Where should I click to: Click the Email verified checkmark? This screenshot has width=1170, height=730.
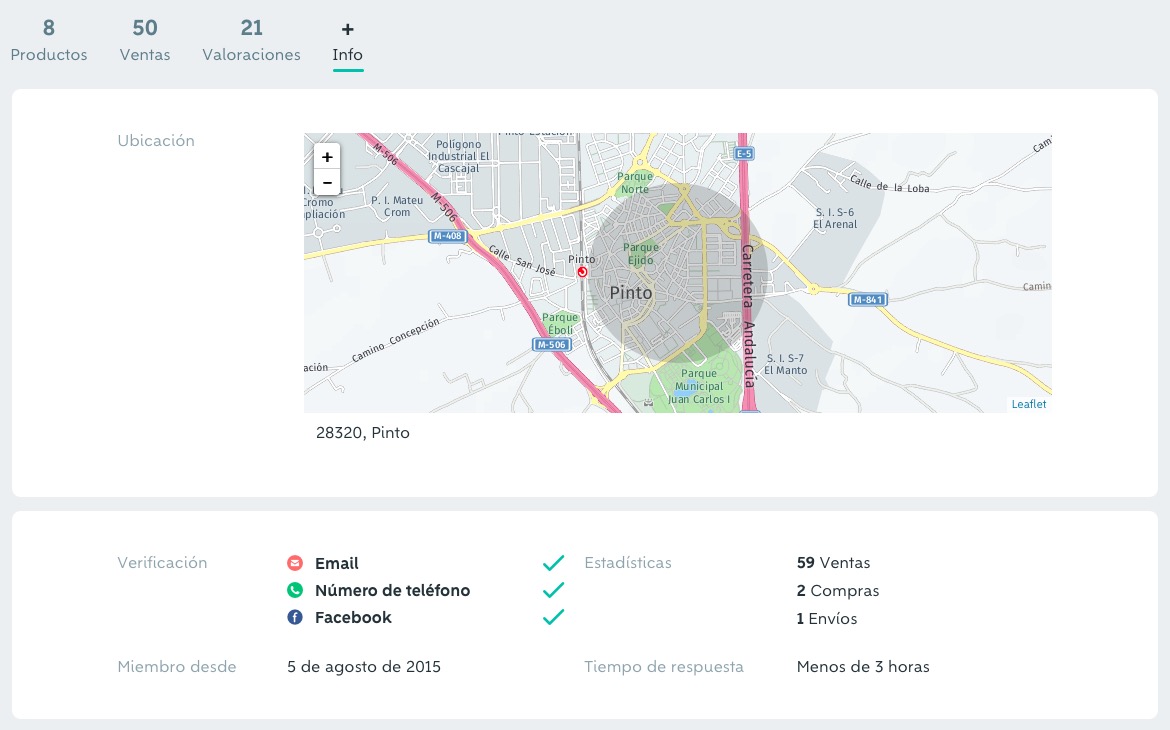pos(553,563)
